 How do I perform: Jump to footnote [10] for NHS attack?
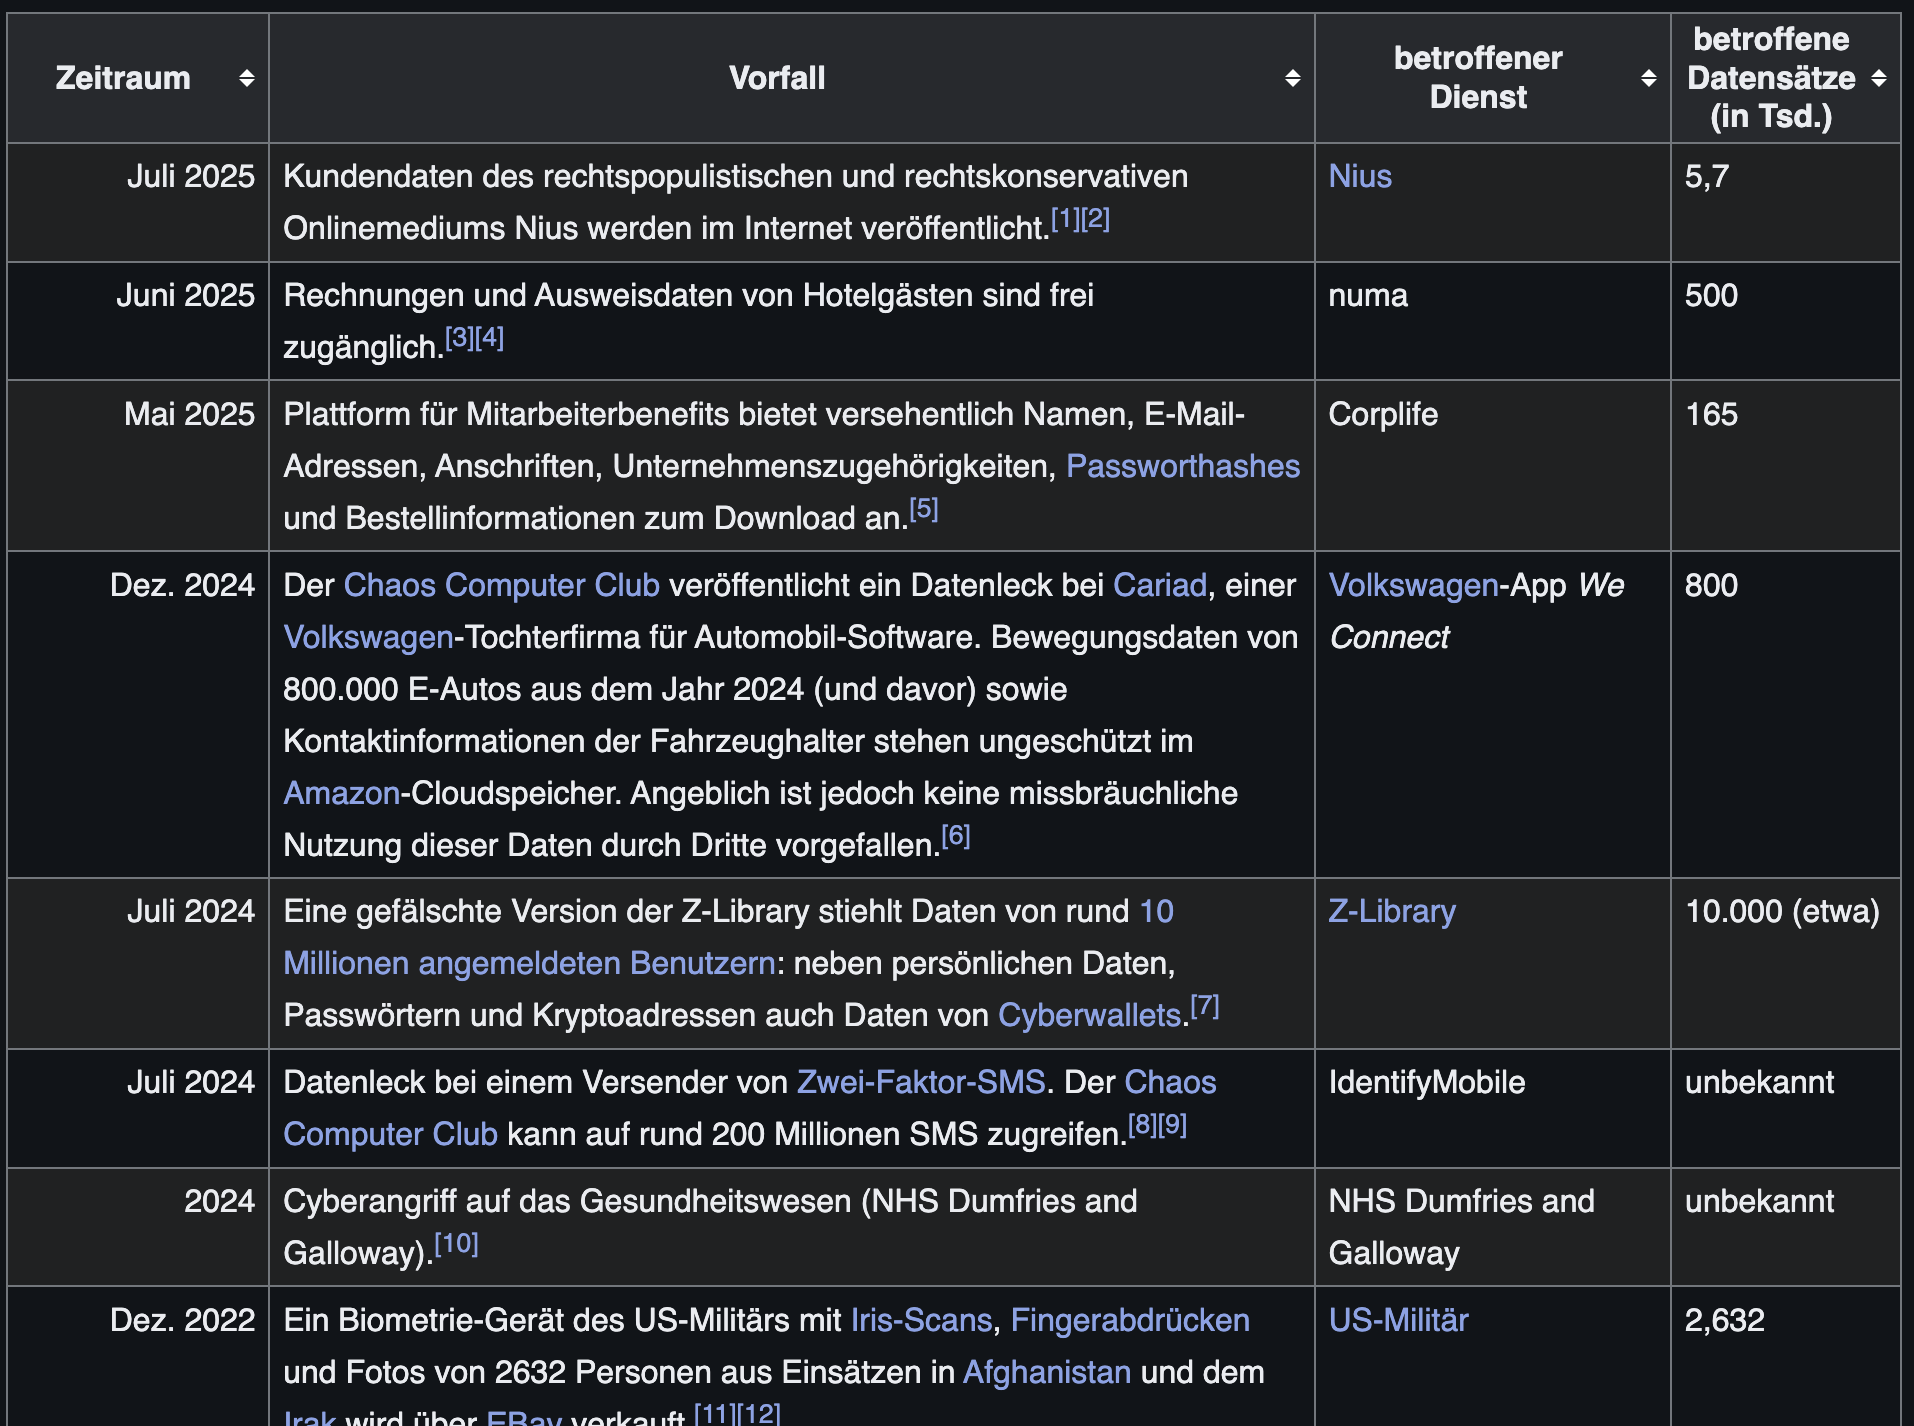coord(456,1244)
